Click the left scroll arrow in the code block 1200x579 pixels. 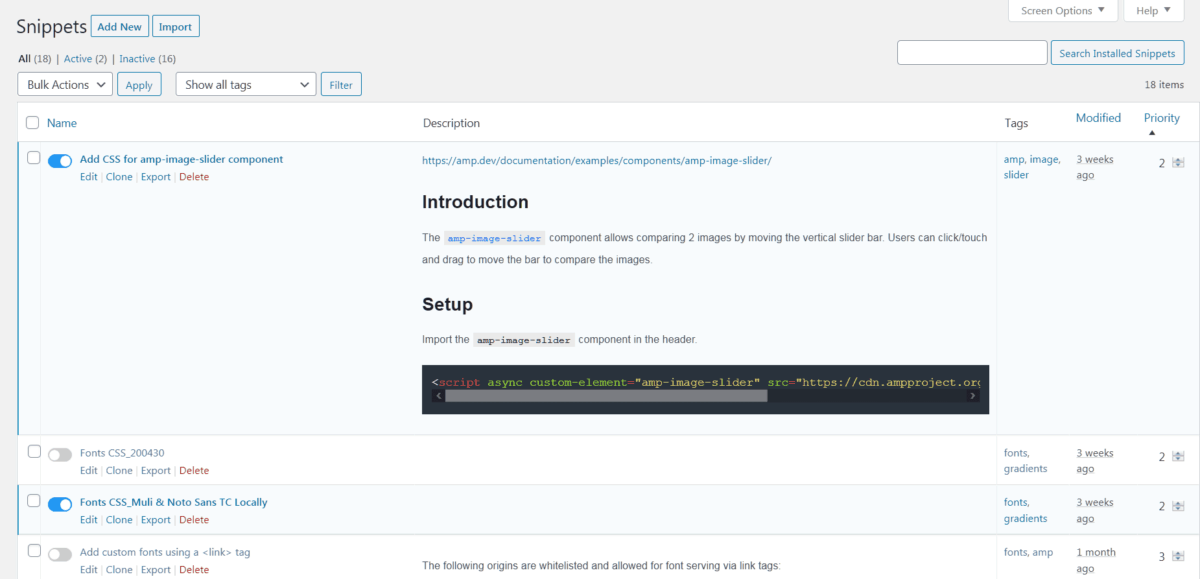pos(438,395)
